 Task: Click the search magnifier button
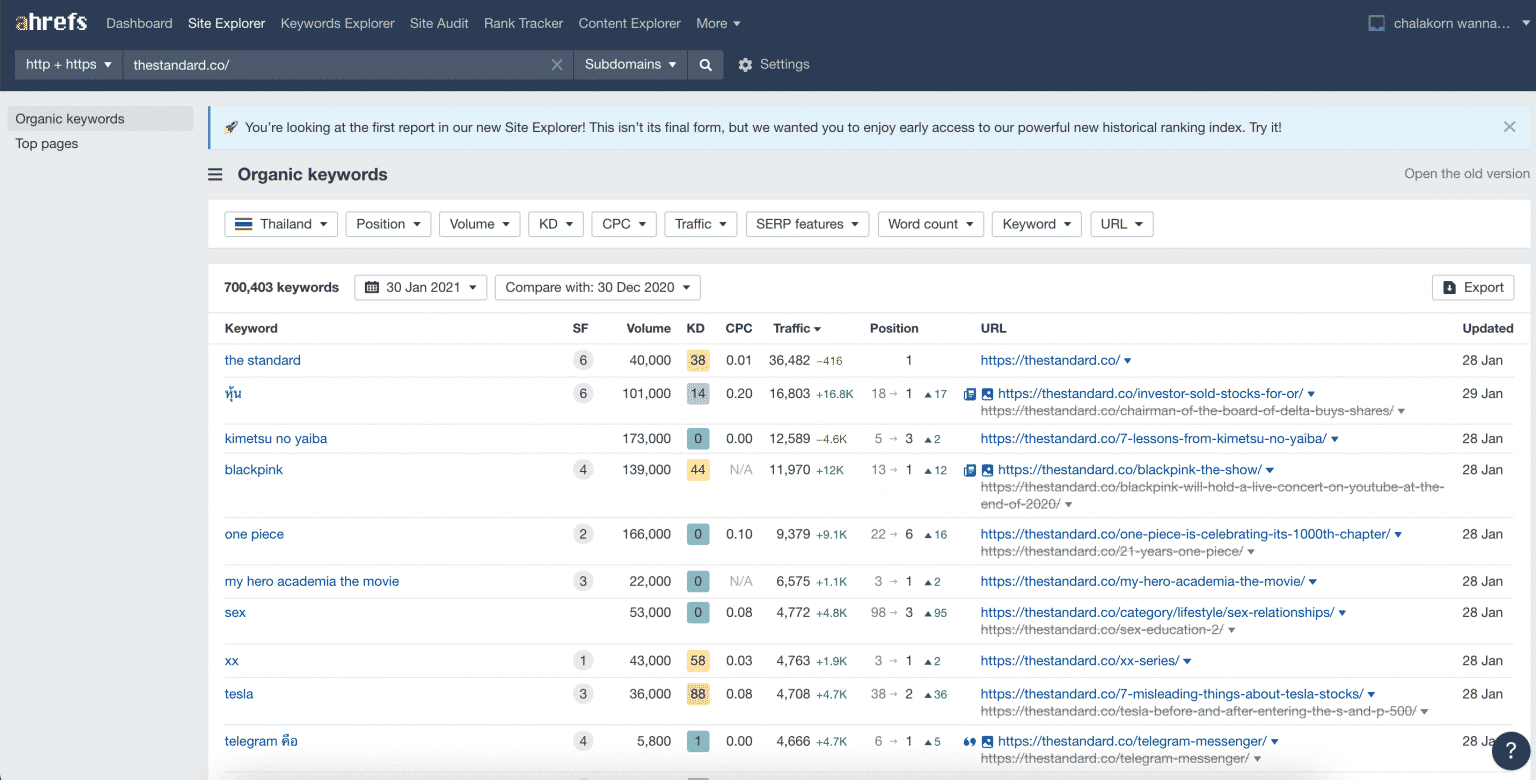[x=705, y=64]
